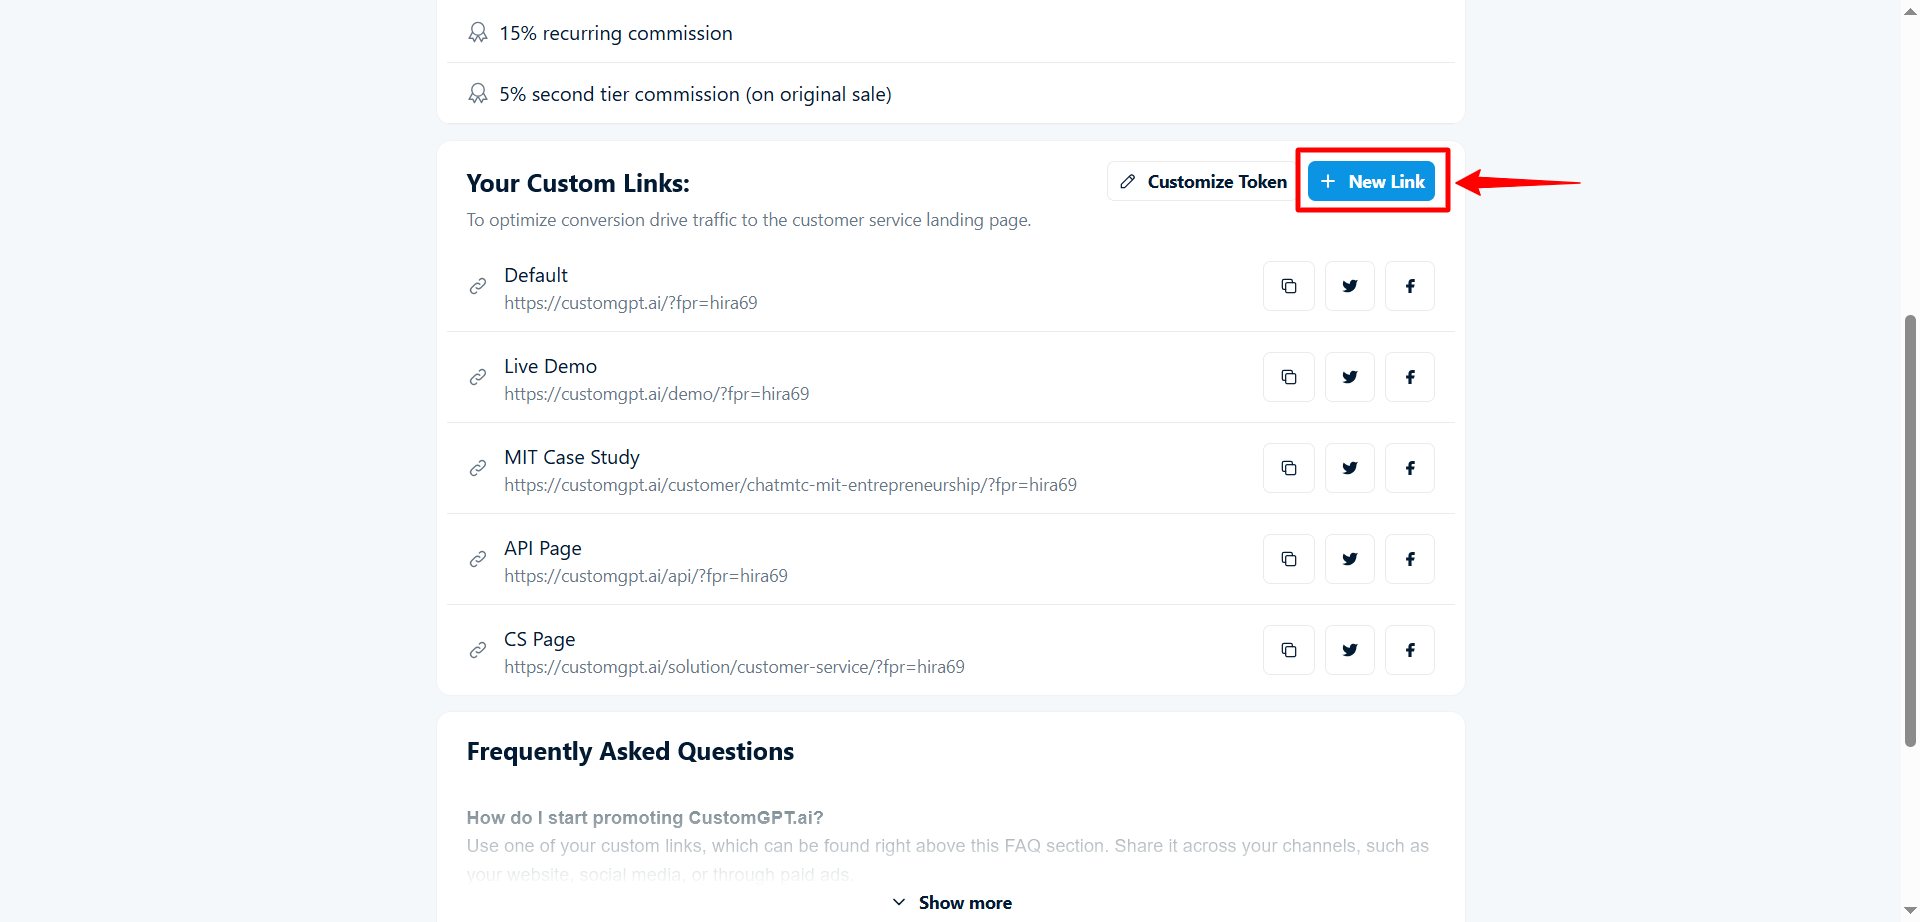Click the page vertical scrollbar thumb

tap(1910, 531)
